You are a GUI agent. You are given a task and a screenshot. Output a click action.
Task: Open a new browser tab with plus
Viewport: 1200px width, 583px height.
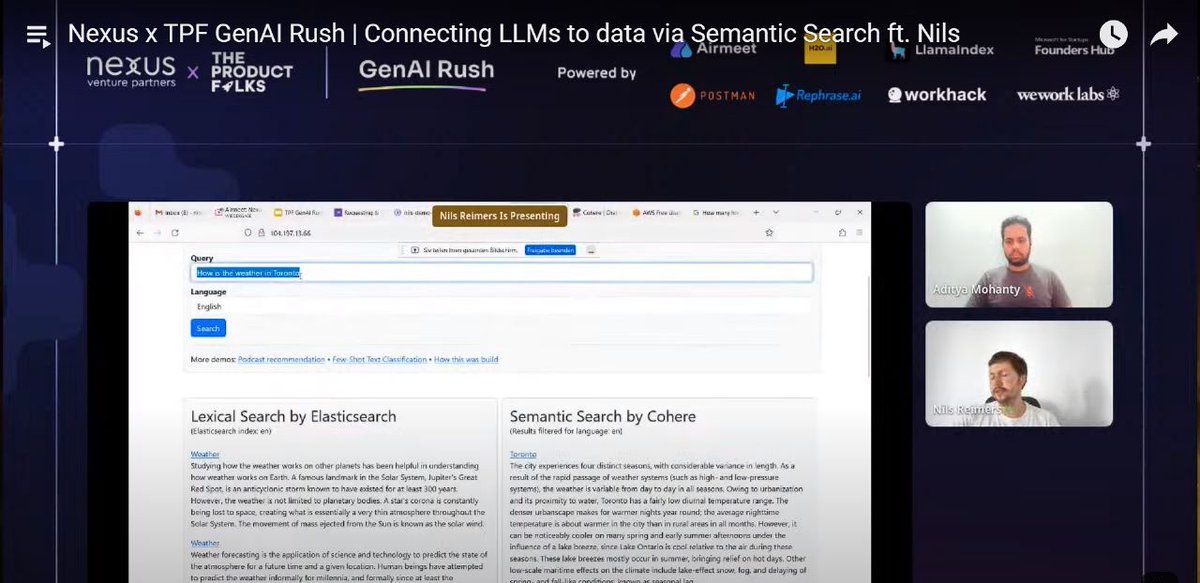(x=757, y=213)
